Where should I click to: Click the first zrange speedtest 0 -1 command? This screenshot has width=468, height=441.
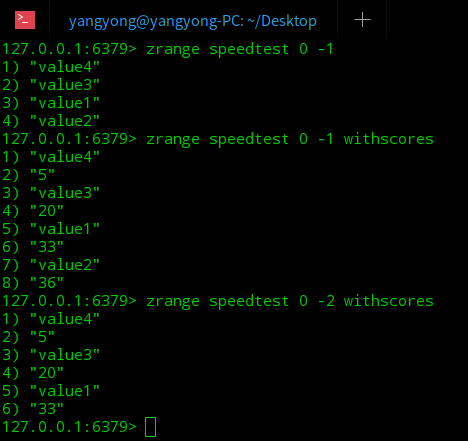click(240, 49)
